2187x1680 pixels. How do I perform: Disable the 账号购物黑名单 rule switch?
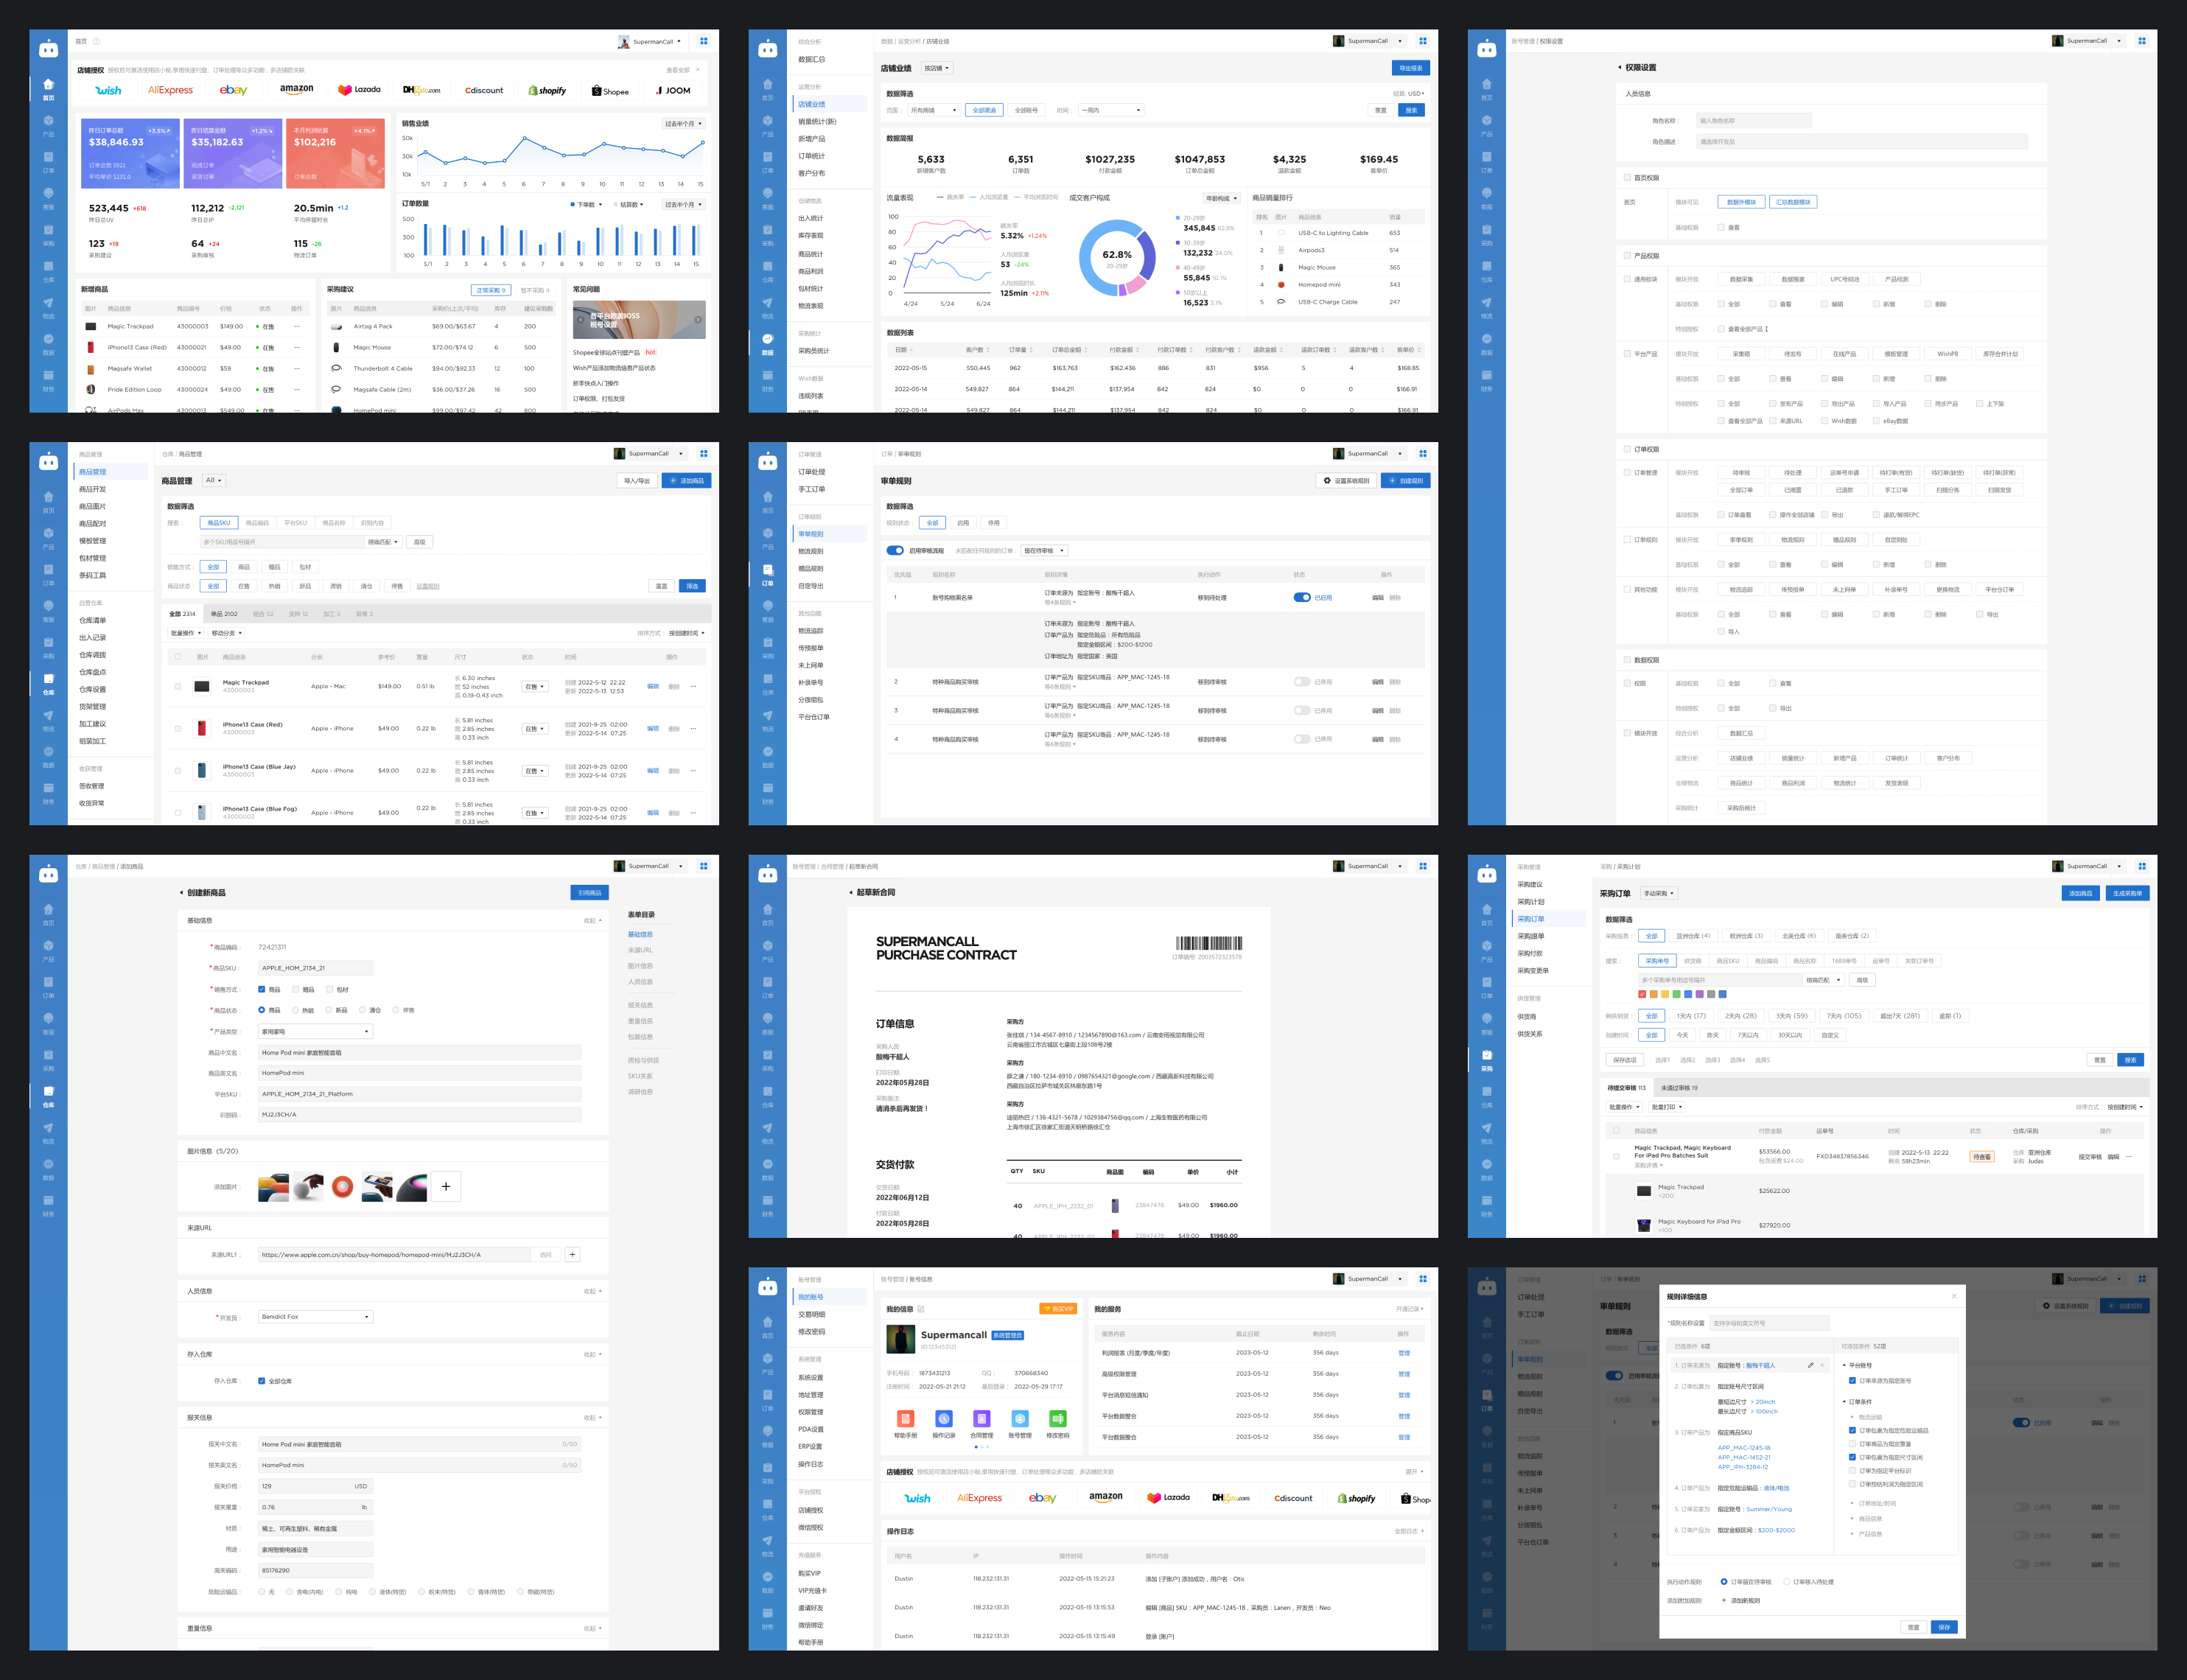[x=1301, y=597]
